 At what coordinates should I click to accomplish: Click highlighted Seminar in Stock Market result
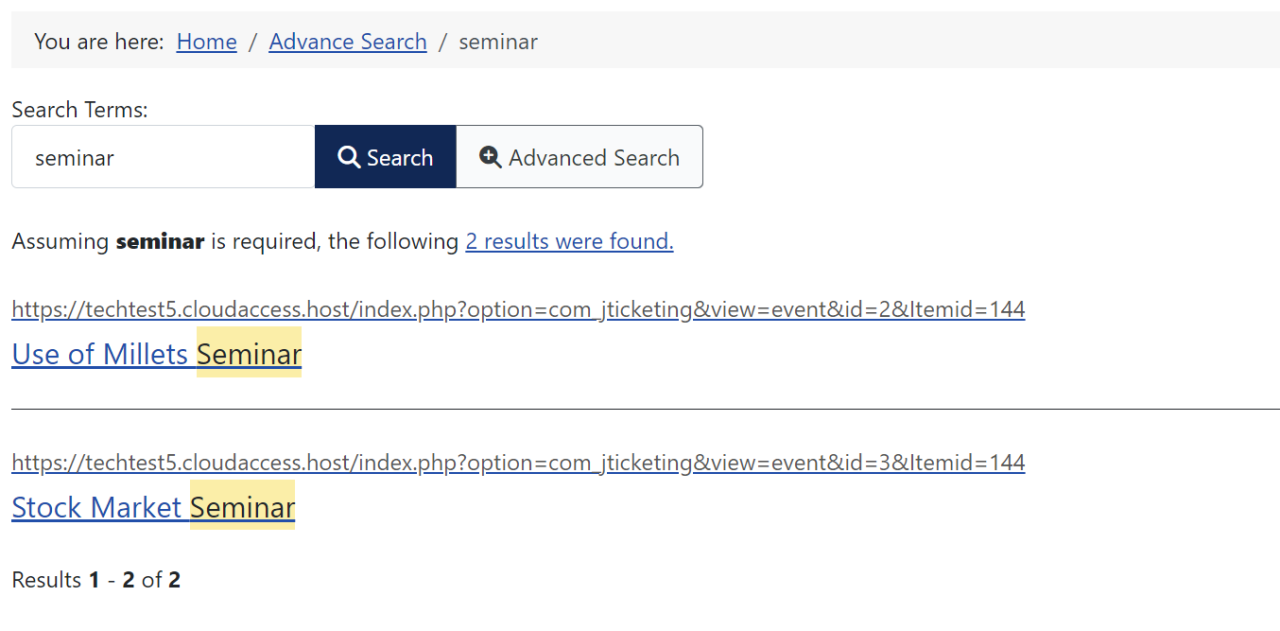[x=243, y=508]
